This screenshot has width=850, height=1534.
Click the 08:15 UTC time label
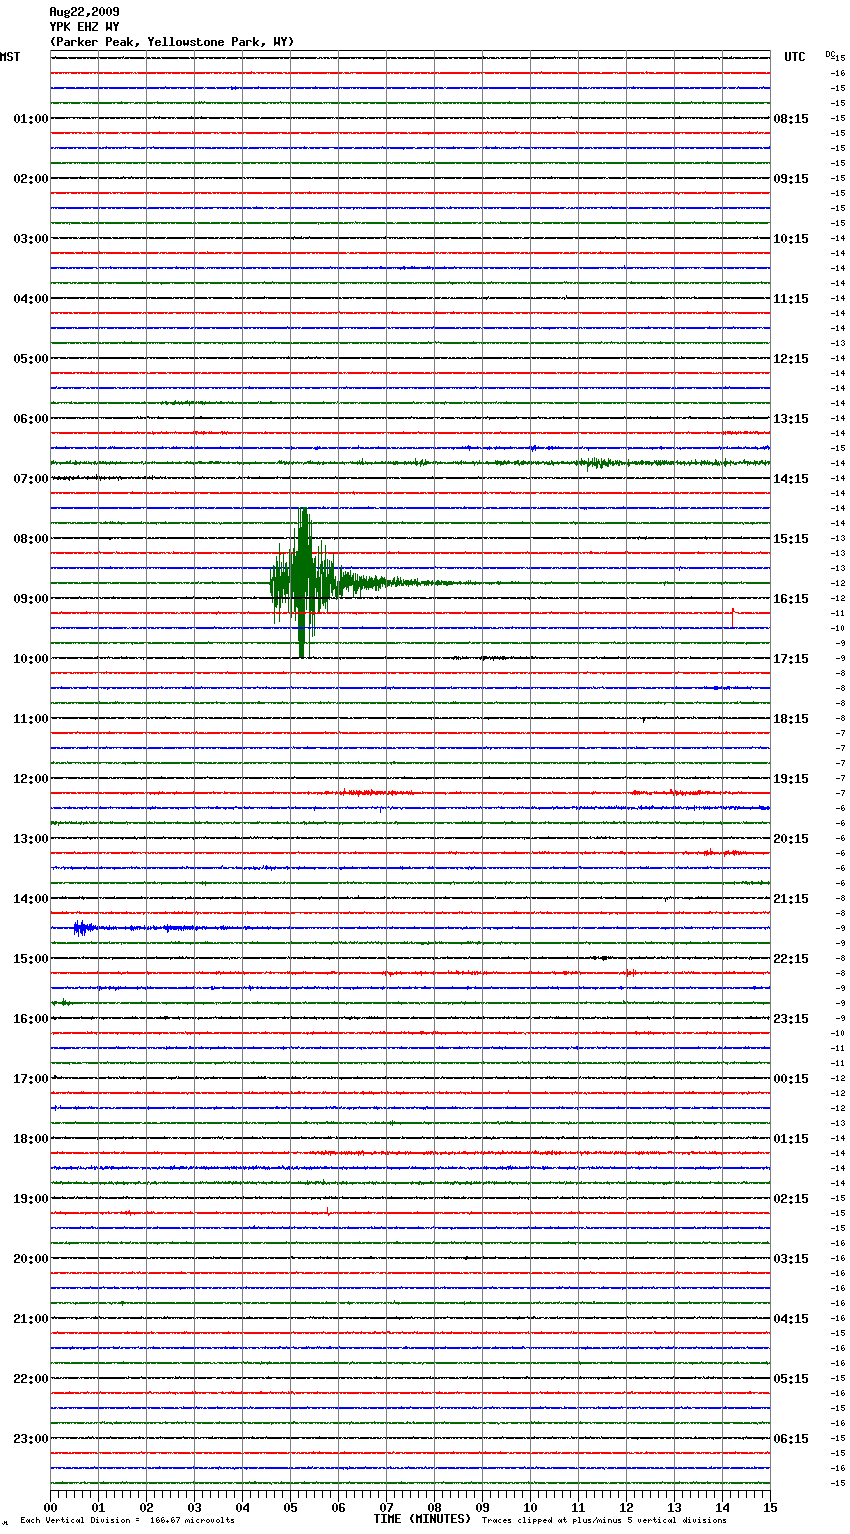tap(791, 119)
